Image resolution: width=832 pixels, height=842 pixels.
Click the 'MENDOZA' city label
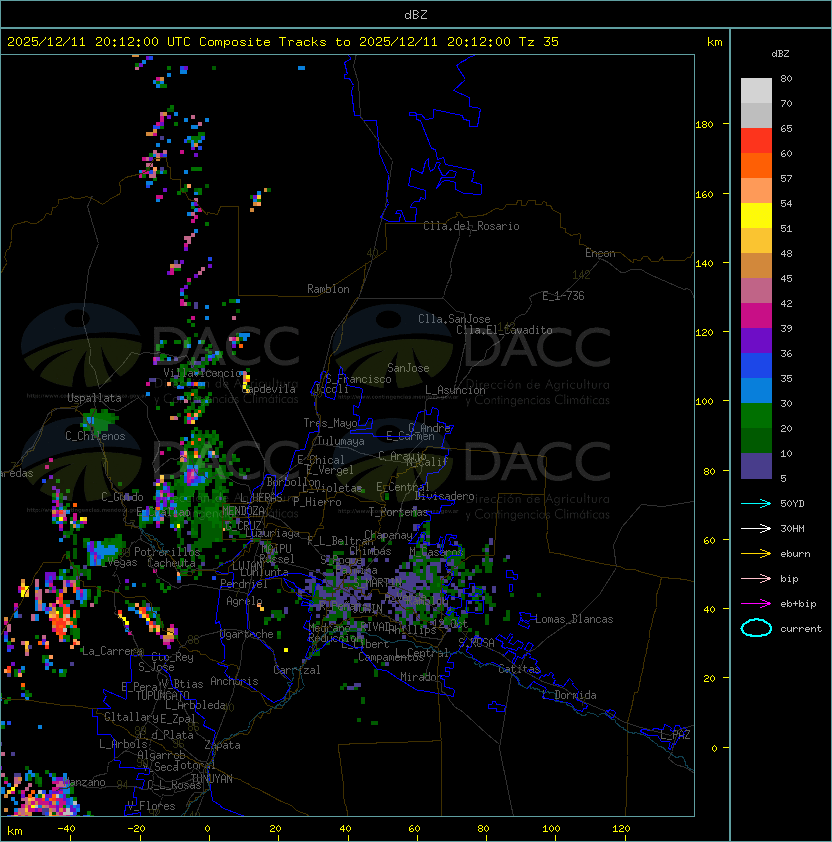coord(243,510)
